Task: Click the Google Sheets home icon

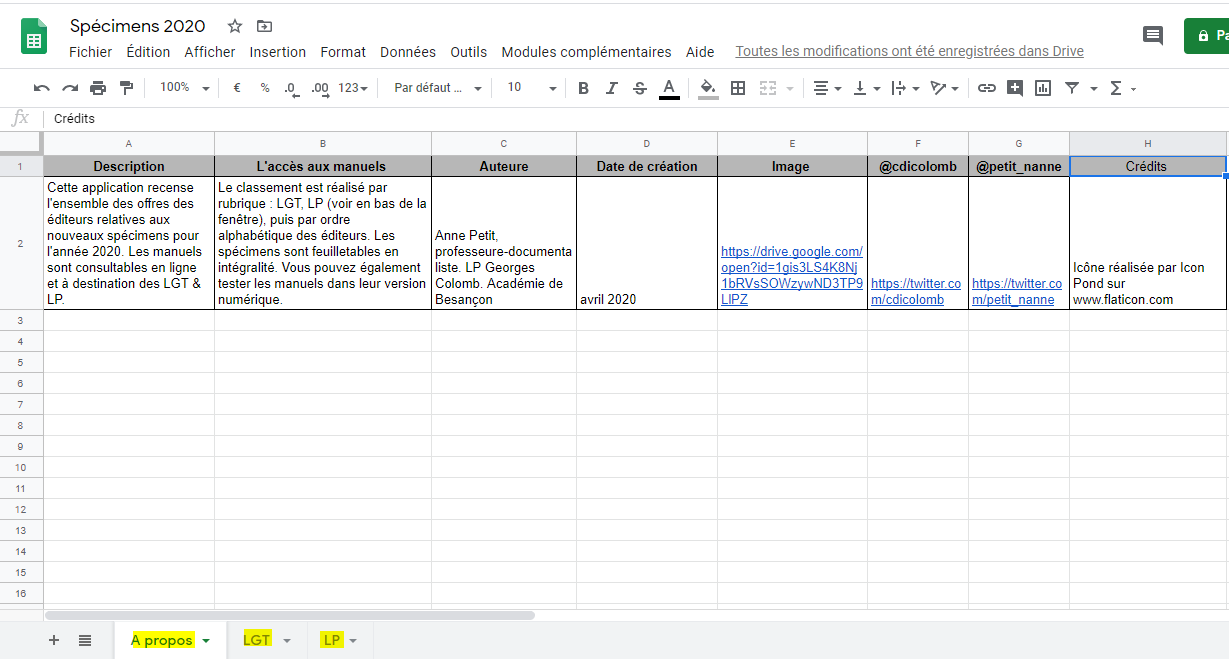Action: (x=34, y=36)
